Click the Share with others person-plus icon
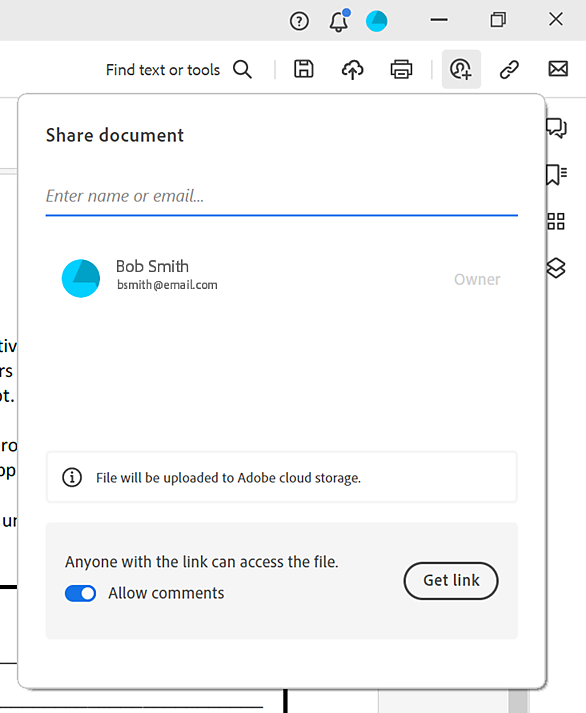The image size is (586, 713). click(x=461, y=69)
